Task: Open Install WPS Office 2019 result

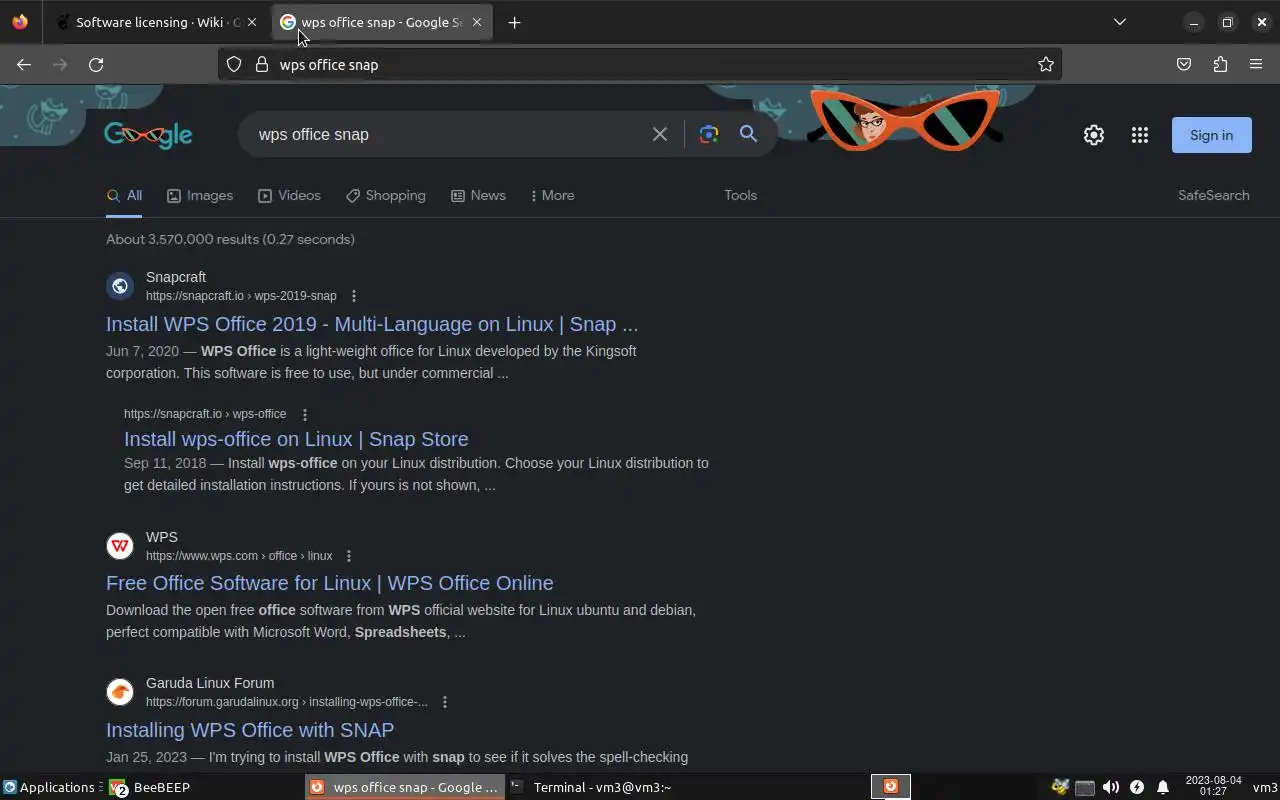Action: [x=372, y=324]
